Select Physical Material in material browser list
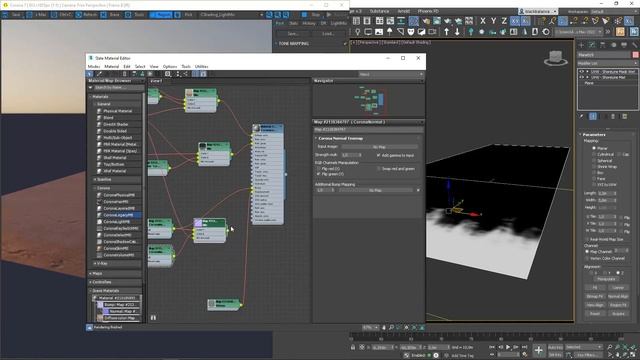Image resolution: width=640 pixels, height=360 pixels. pyautogui.click(x=118, y=111)
